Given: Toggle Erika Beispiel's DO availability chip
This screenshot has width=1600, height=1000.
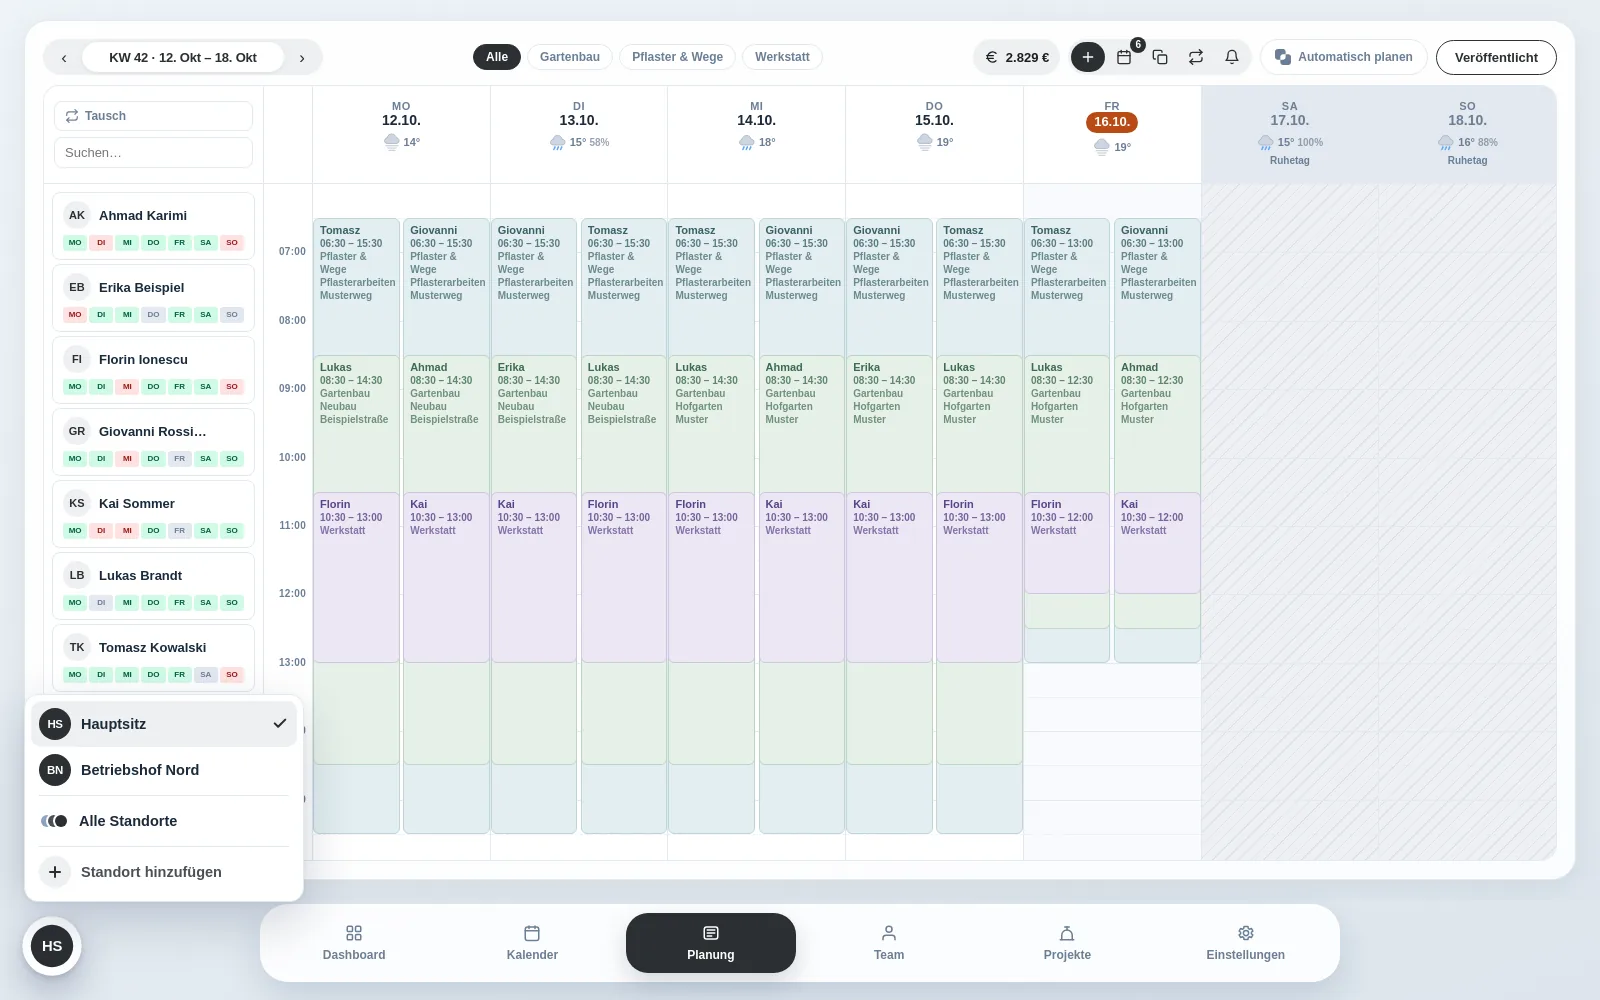Looking at the screenshot, I should point(153,314).
